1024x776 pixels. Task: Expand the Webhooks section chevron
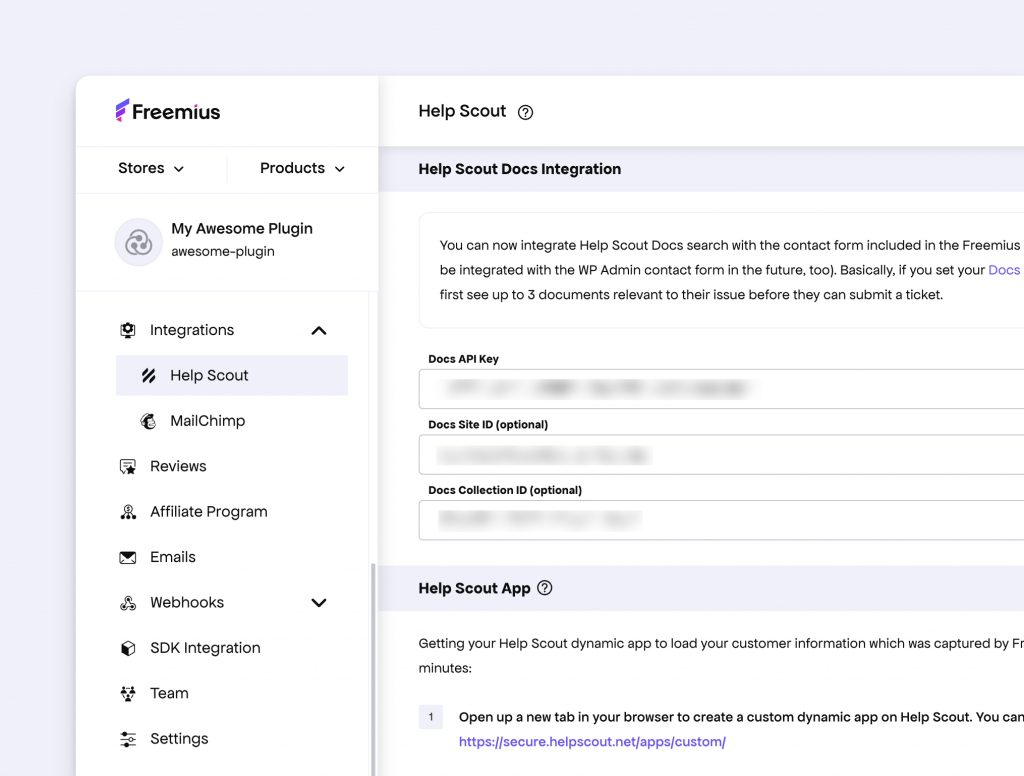coord(319,602)
